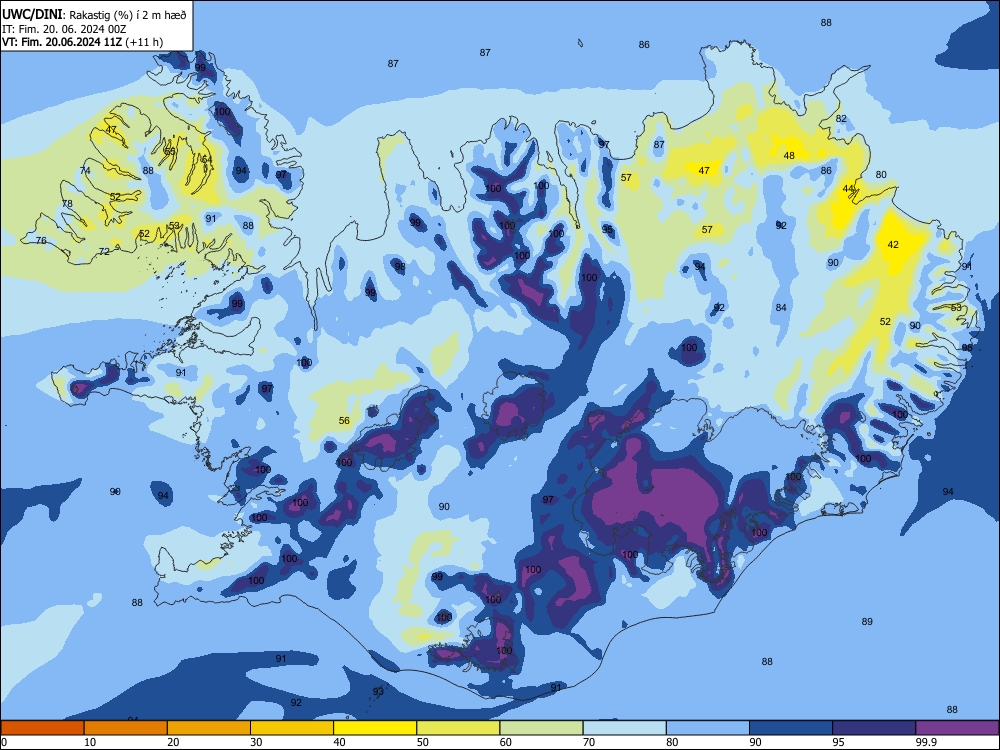
Task: Pick the light green 60–70 legend swatch
Action: [541, 728]
